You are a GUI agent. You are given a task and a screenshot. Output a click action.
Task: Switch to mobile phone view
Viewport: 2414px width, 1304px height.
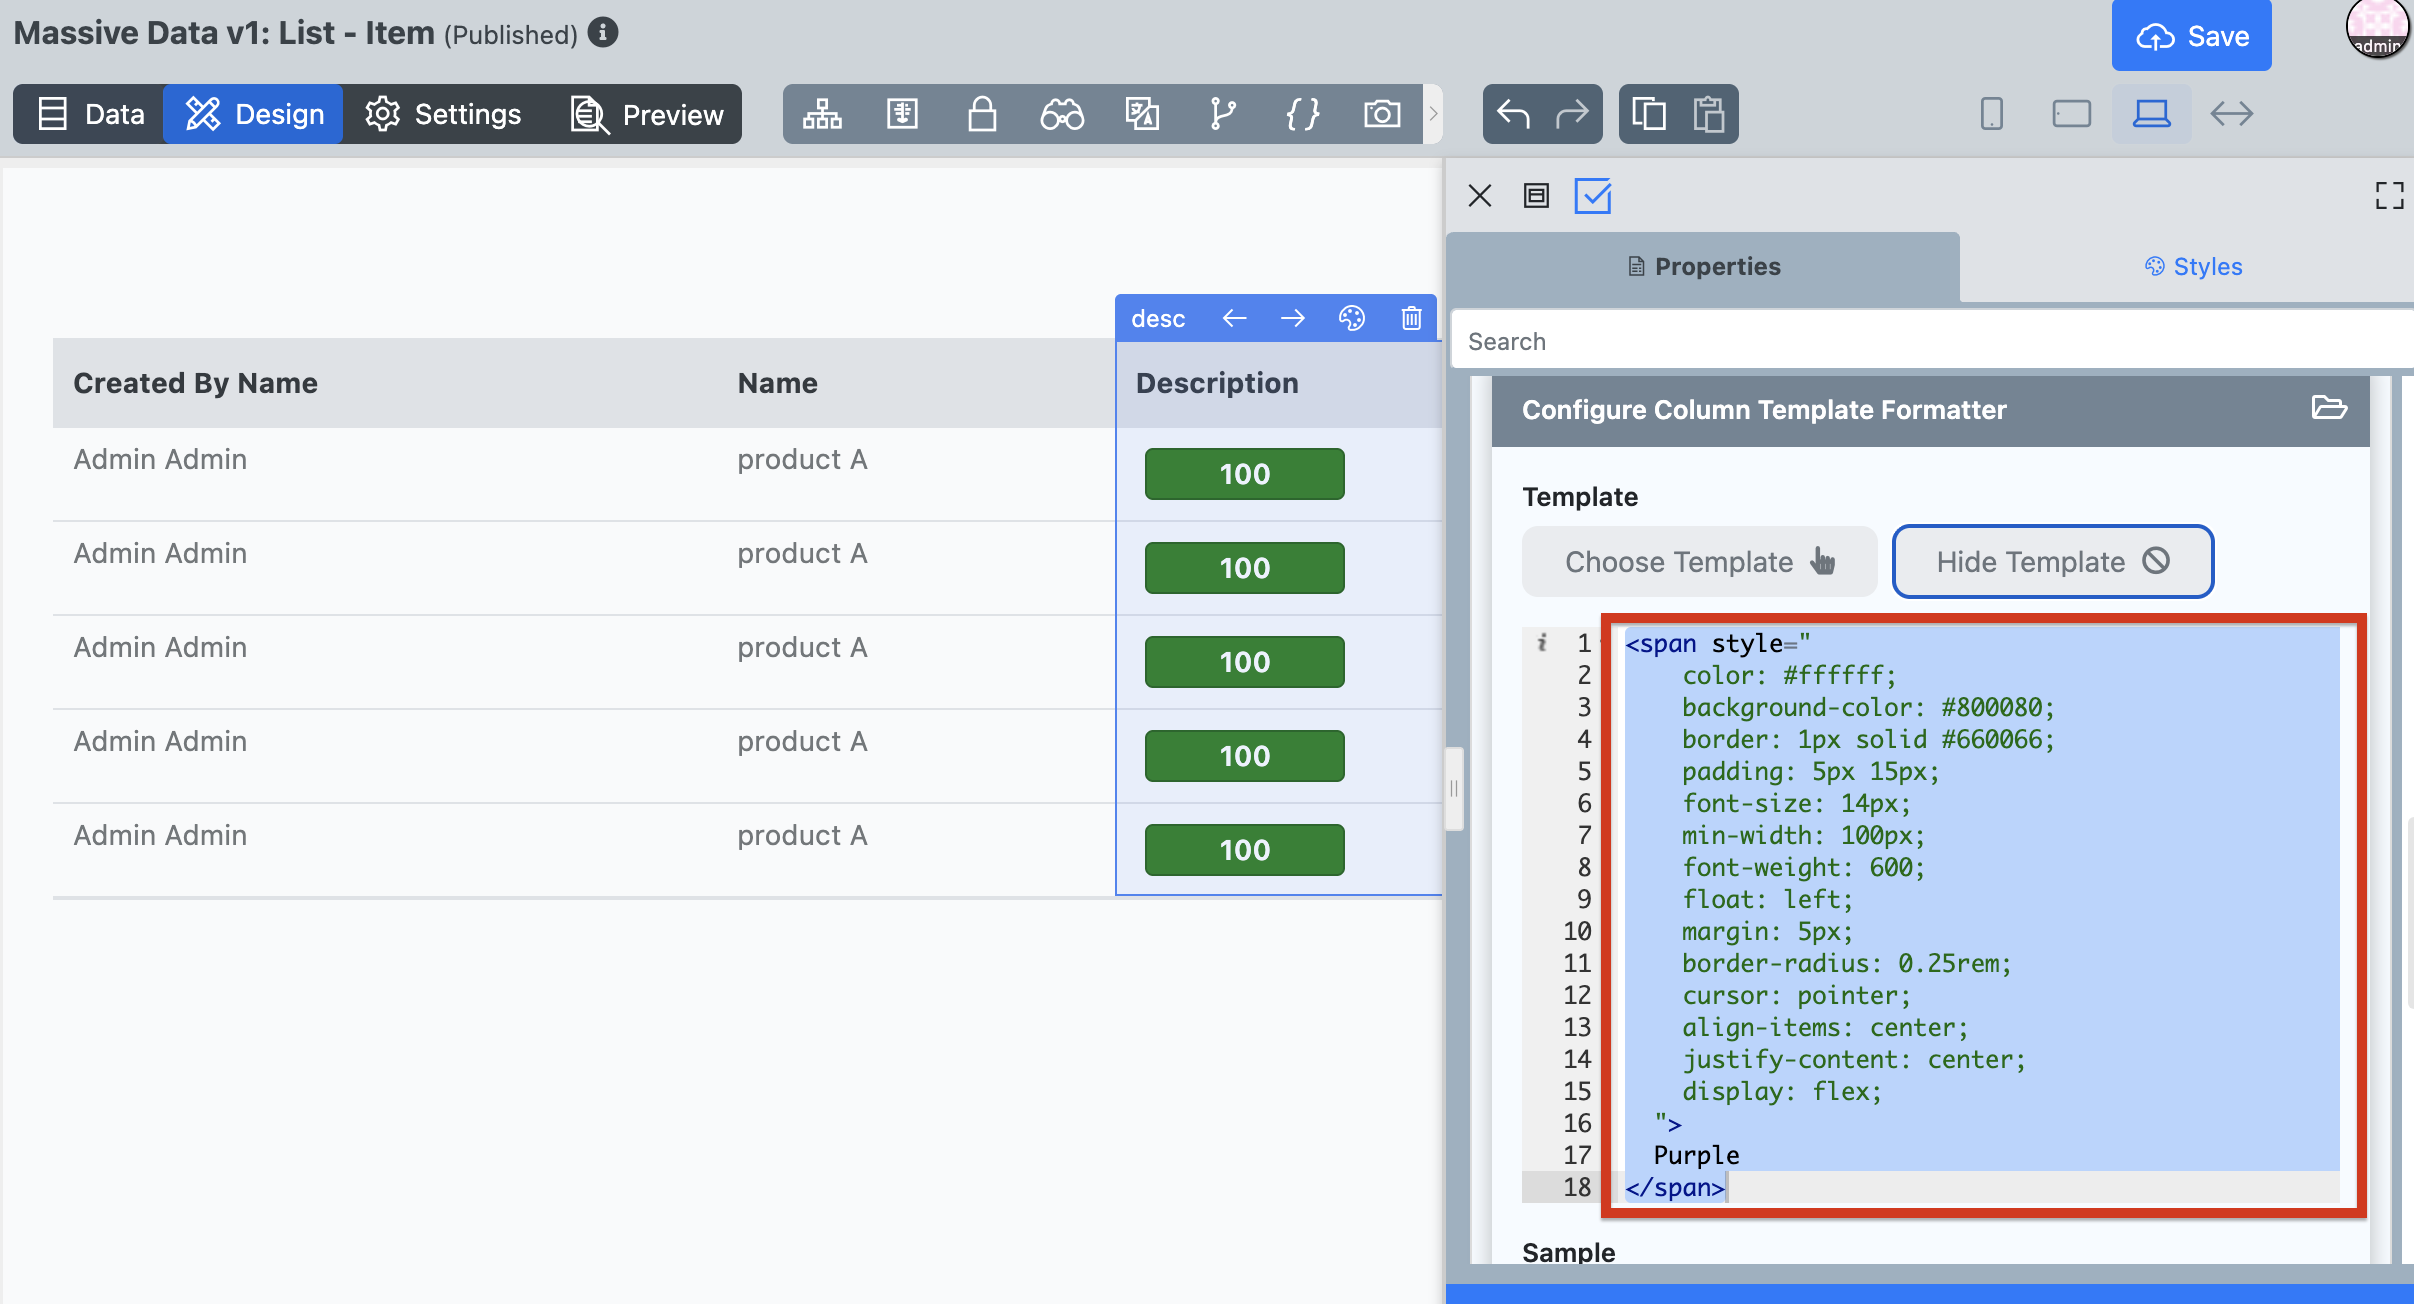point(1991,114)
